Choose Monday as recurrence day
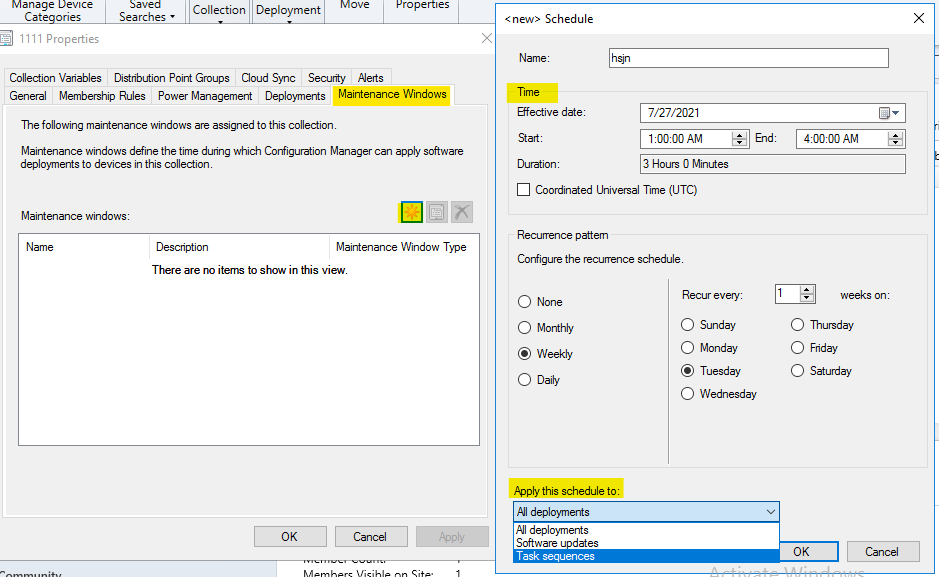 (x=710, y=348)
